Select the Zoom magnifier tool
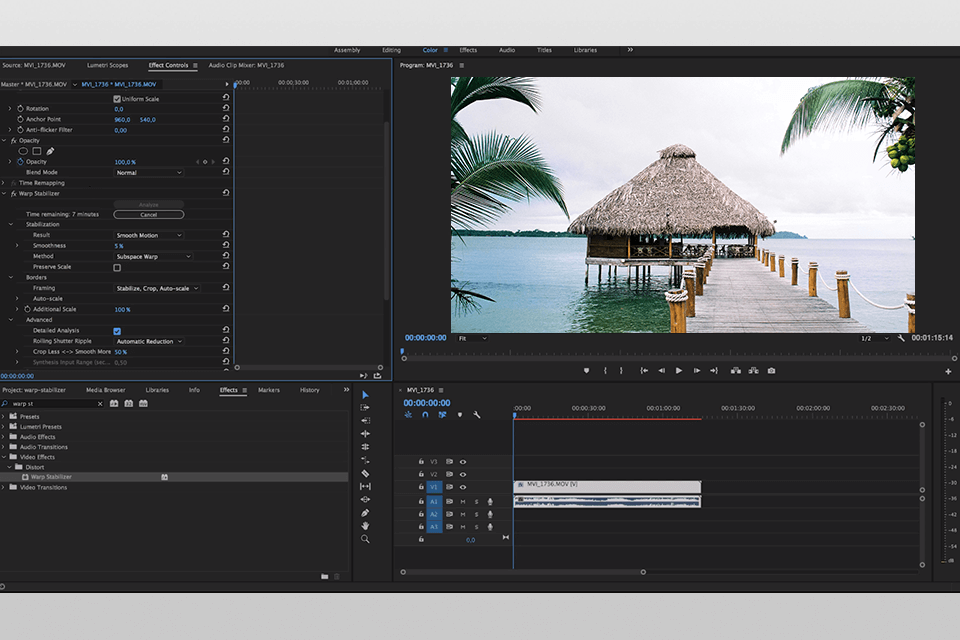This screenshot has height=640, width=960. coord(366,539)
